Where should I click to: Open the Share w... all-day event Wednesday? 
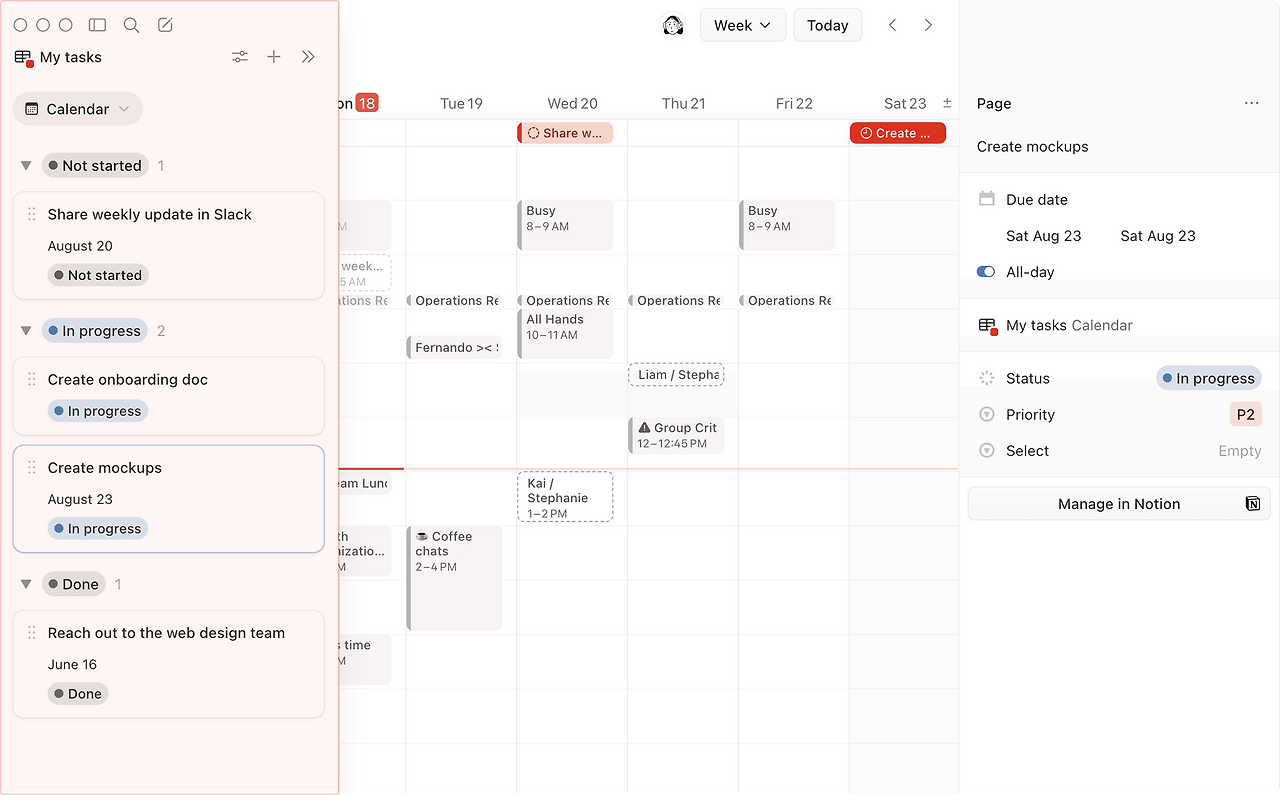[565, 133]
